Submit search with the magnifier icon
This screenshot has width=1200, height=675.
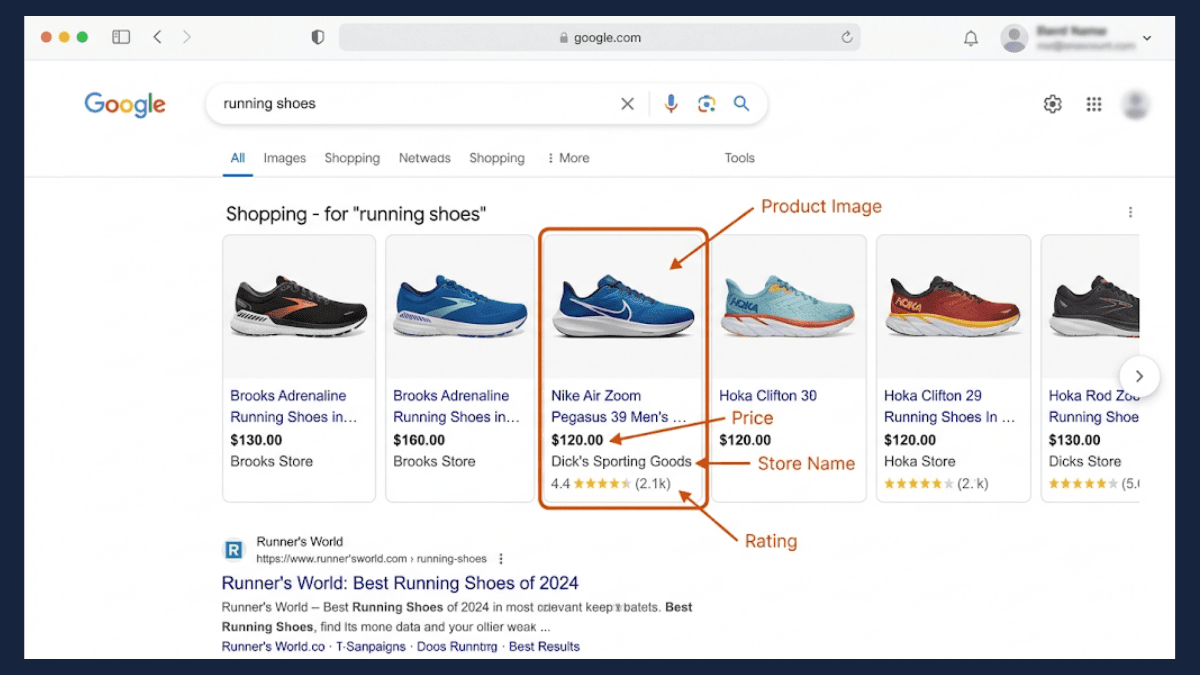click(x=741, y=103)
